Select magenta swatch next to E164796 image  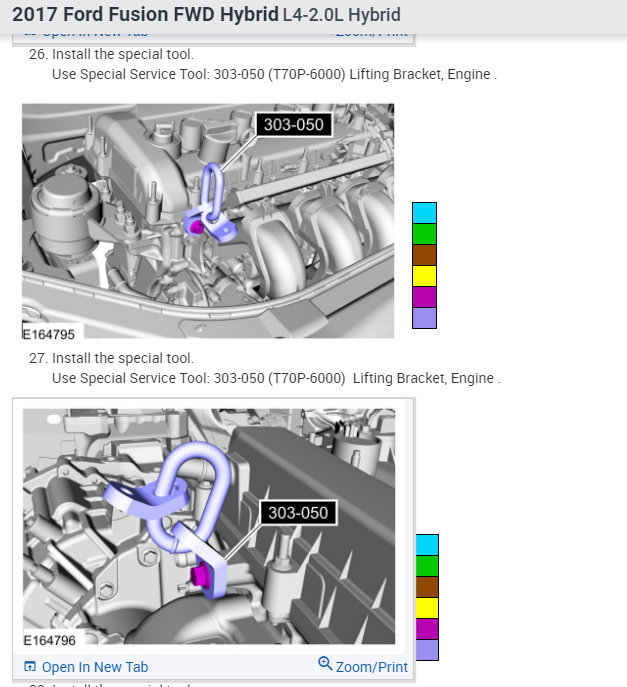(427, 629)
